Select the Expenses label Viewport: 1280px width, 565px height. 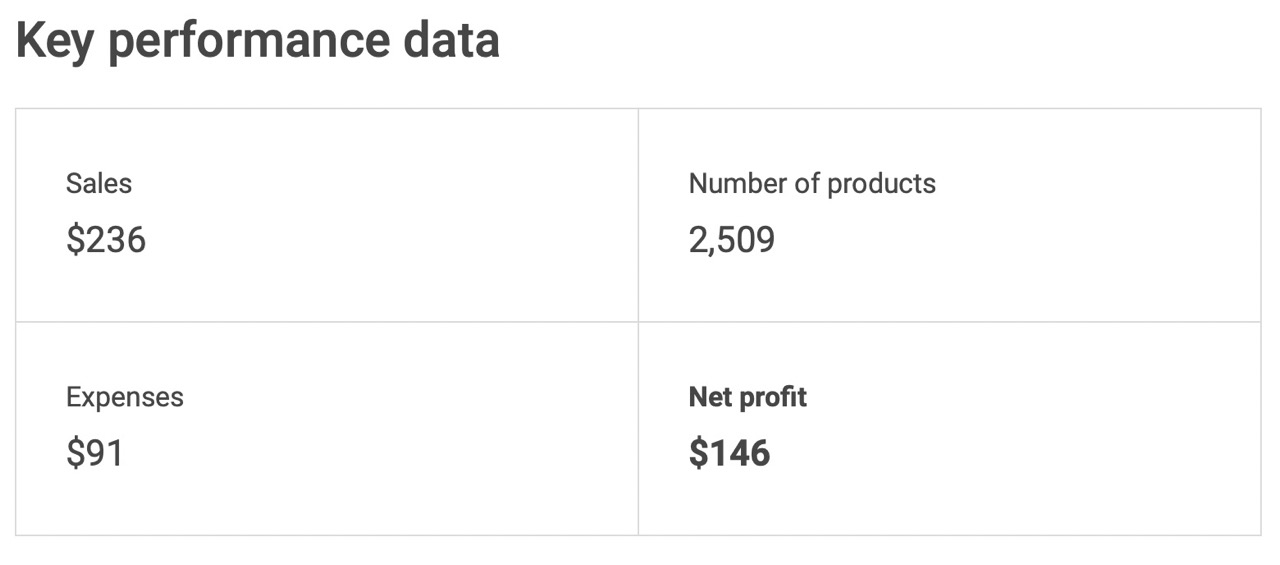click(125, 397)
